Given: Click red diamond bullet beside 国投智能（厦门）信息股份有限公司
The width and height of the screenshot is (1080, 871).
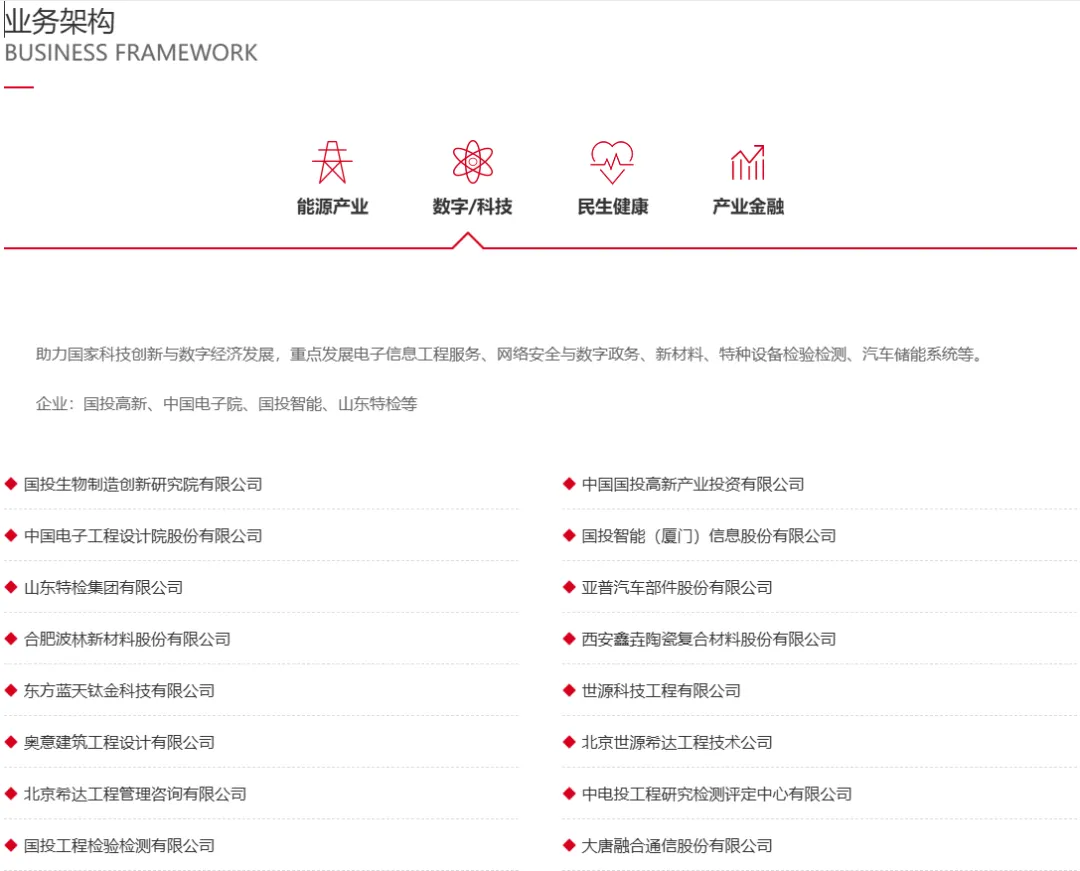Looking at the screenshot, I should (x=569, y=535).
